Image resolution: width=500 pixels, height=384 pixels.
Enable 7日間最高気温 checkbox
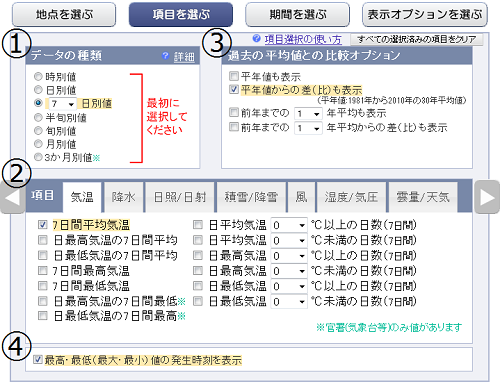43,270
